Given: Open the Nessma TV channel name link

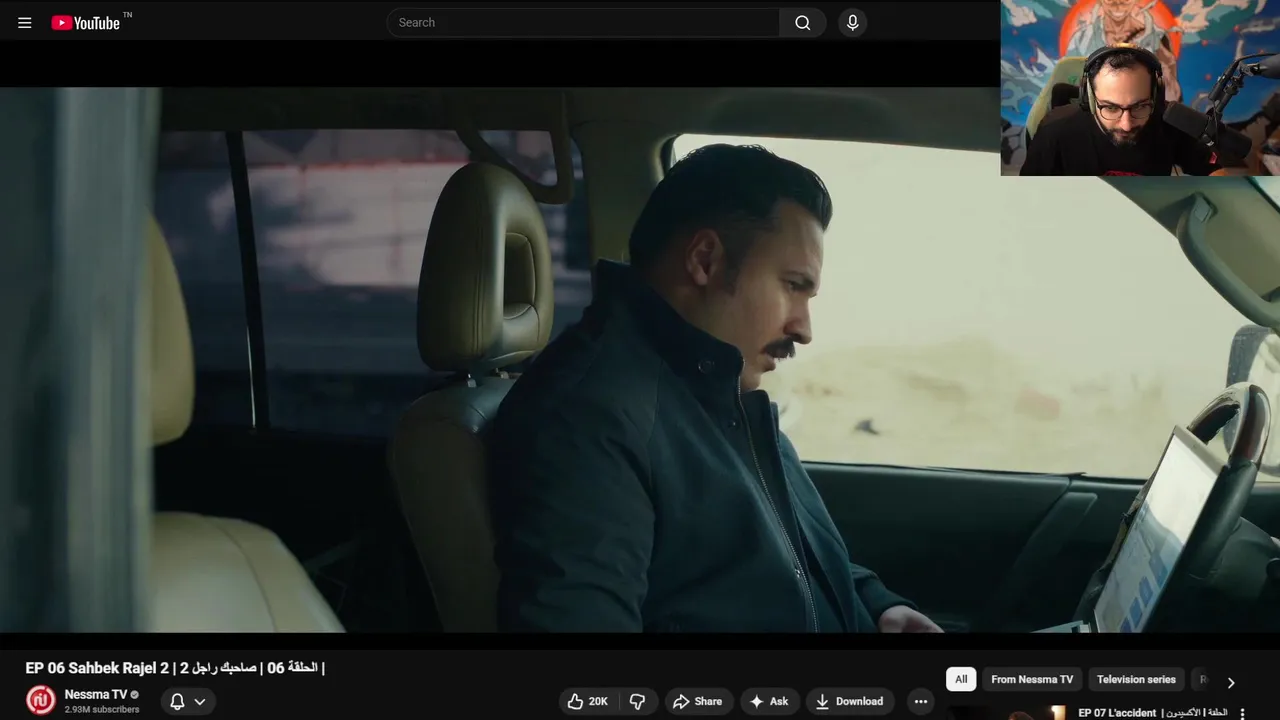Looking at the screenshot, I should coord(95,694).
